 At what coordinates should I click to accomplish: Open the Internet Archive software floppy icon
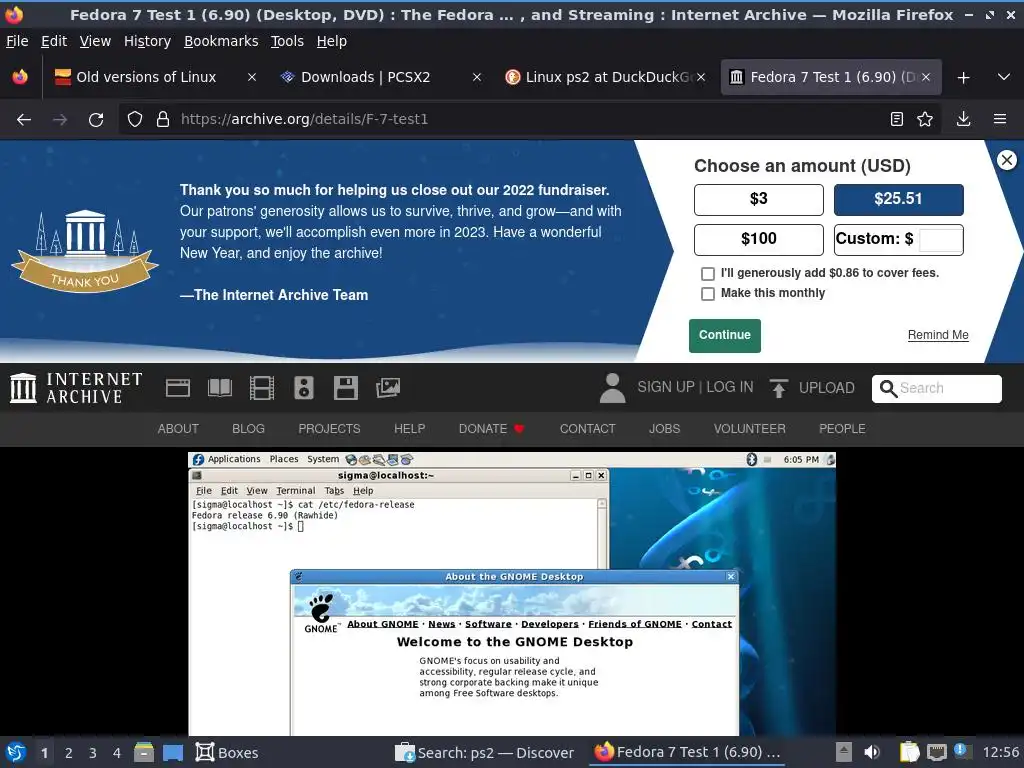point(345,388)
